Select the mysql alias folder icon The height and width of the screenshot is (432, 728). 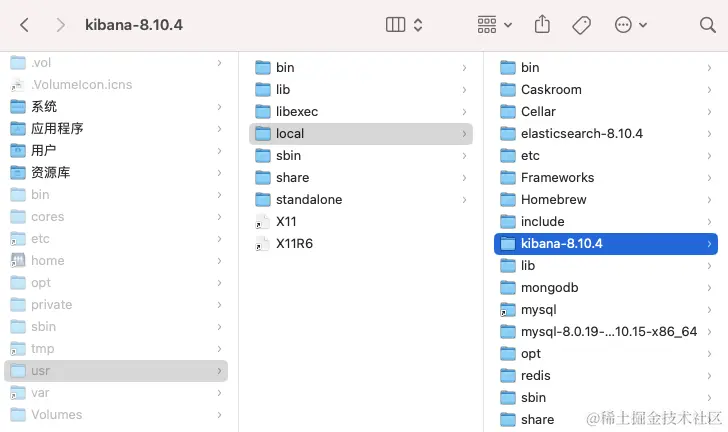point(508,310)
